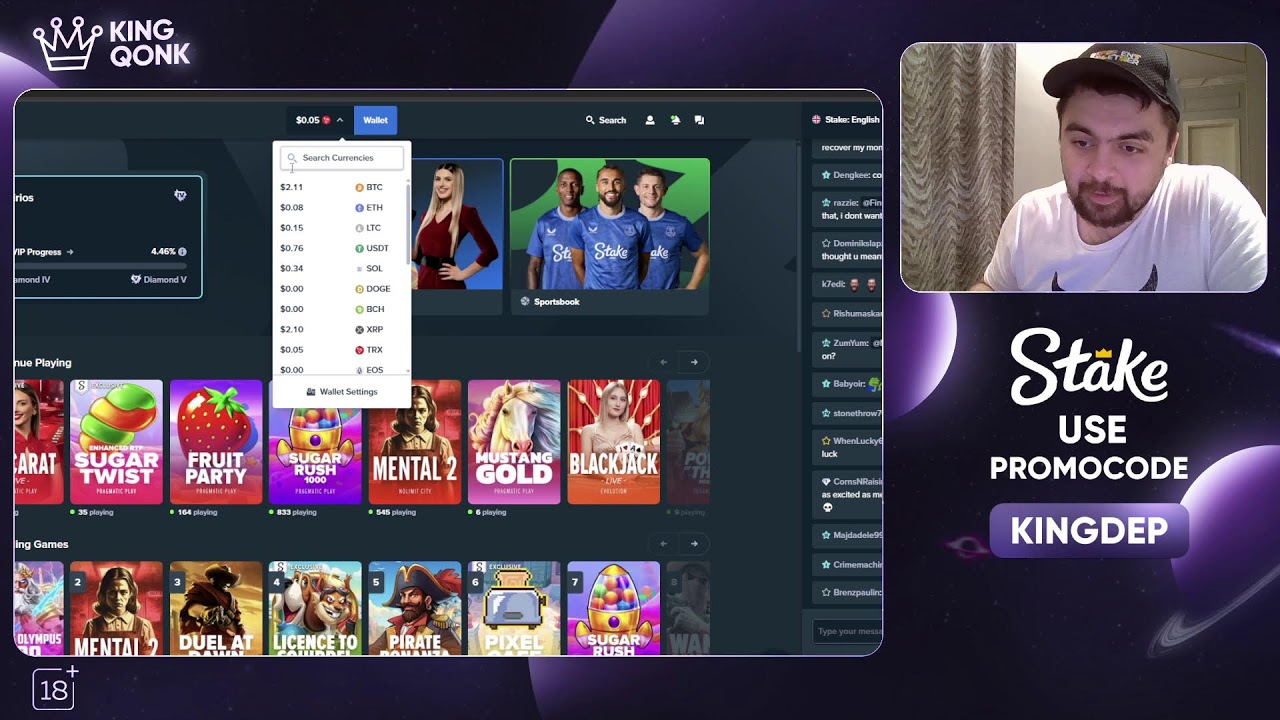The width and height of the screenshot is (1280, 720).
Task: Pick SOL from the wallet dropdown
Action: click(x=340, y=268)
